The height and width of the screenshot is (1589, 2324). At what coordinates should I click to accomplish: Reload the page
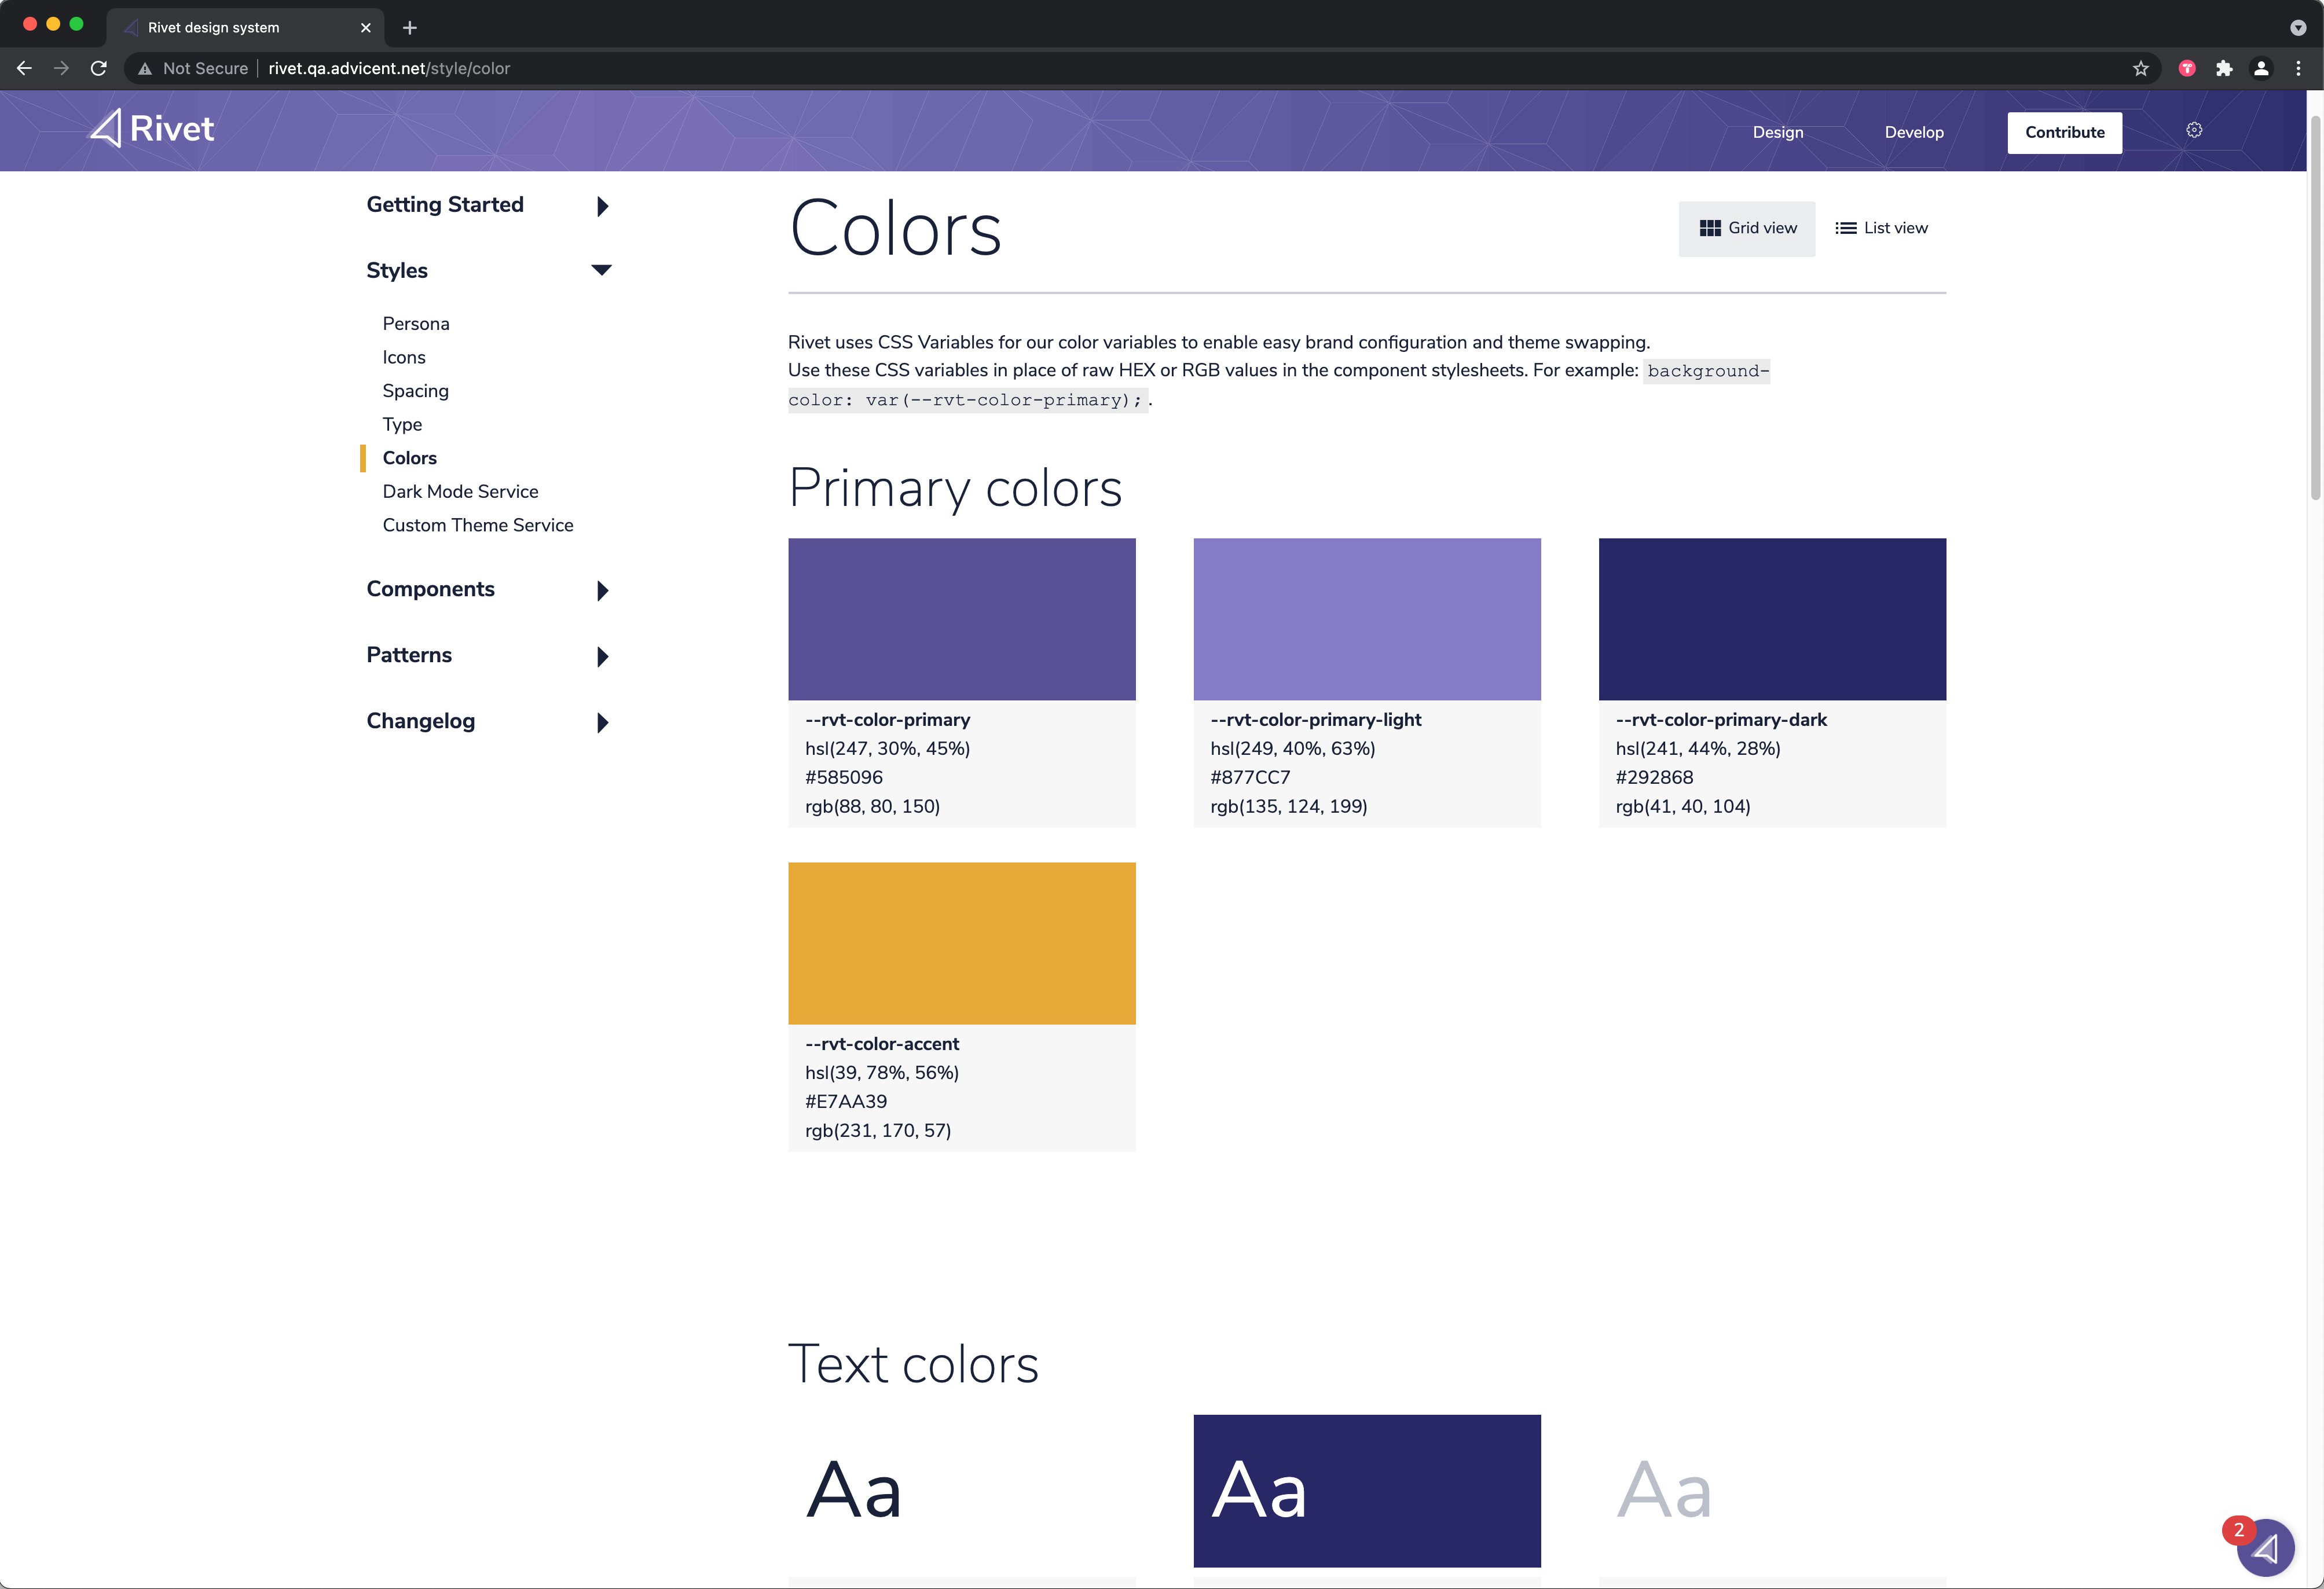(99, 68)
